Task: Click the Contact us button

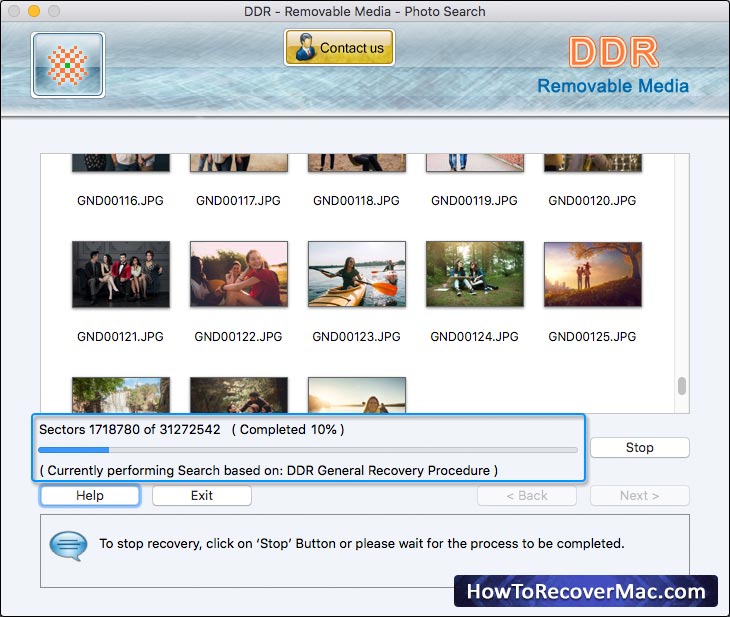Action: pyautogui.click(x=339, y=47)
